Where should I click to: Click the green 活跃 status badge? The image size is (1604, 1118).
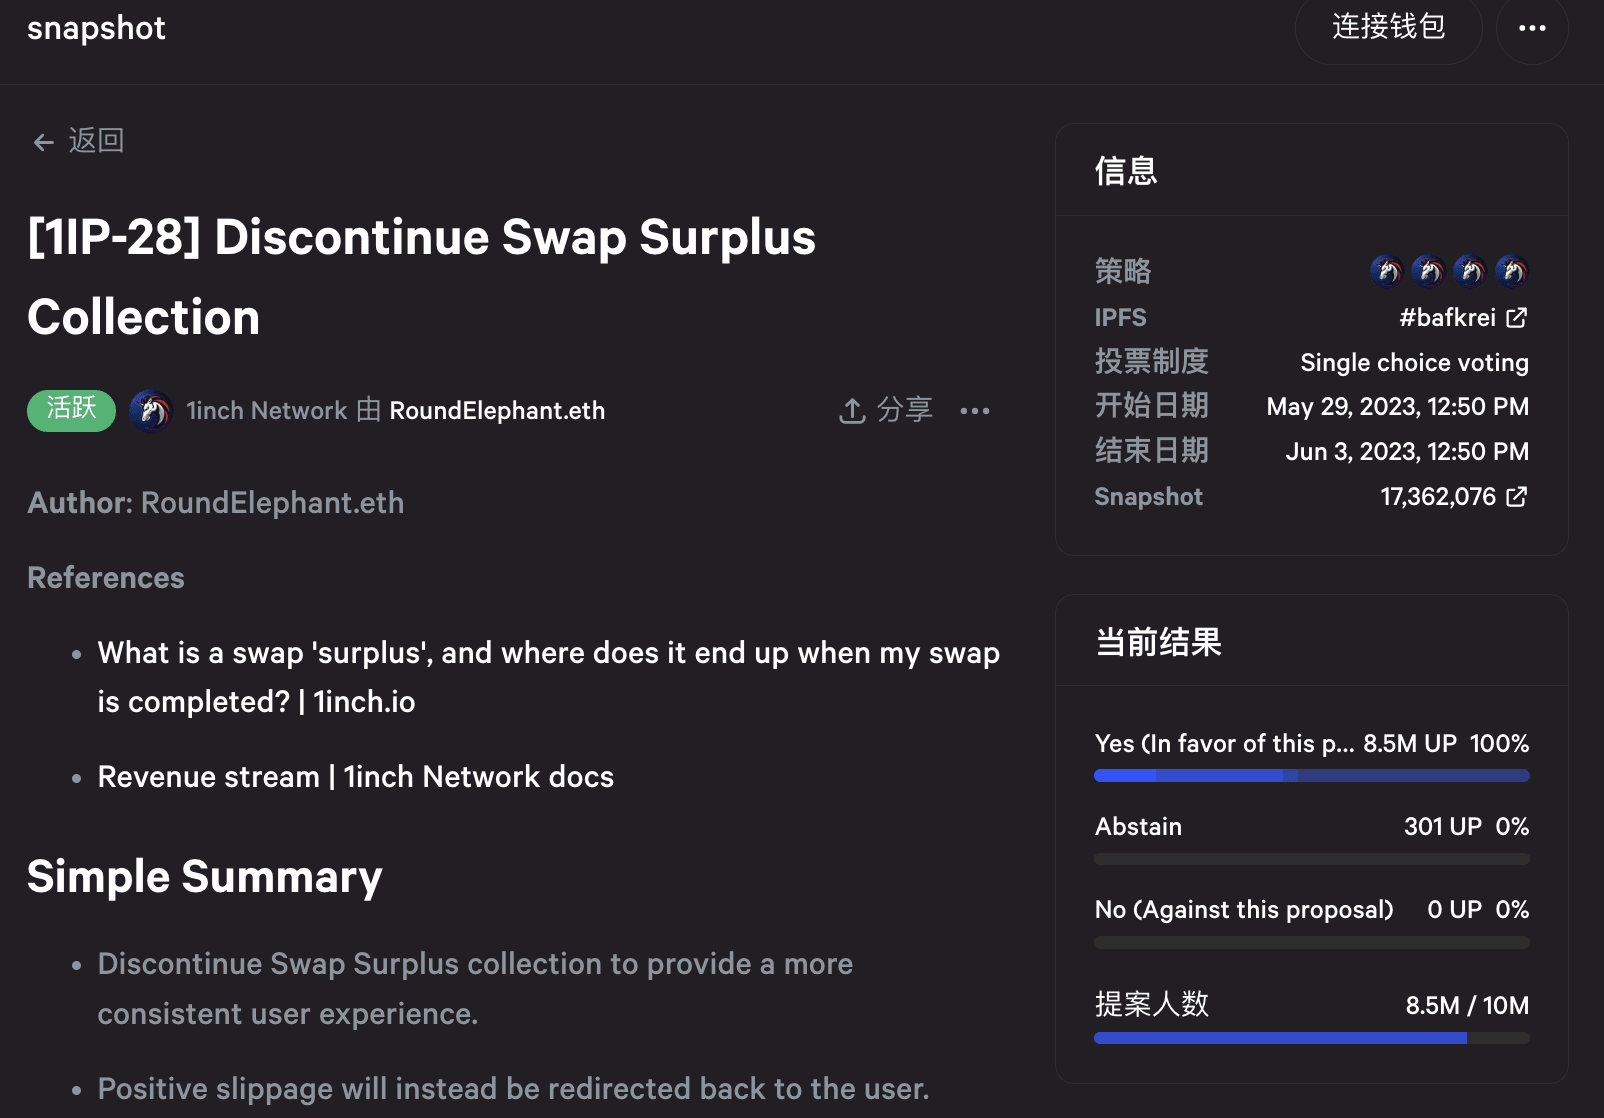tap(71, 410)
